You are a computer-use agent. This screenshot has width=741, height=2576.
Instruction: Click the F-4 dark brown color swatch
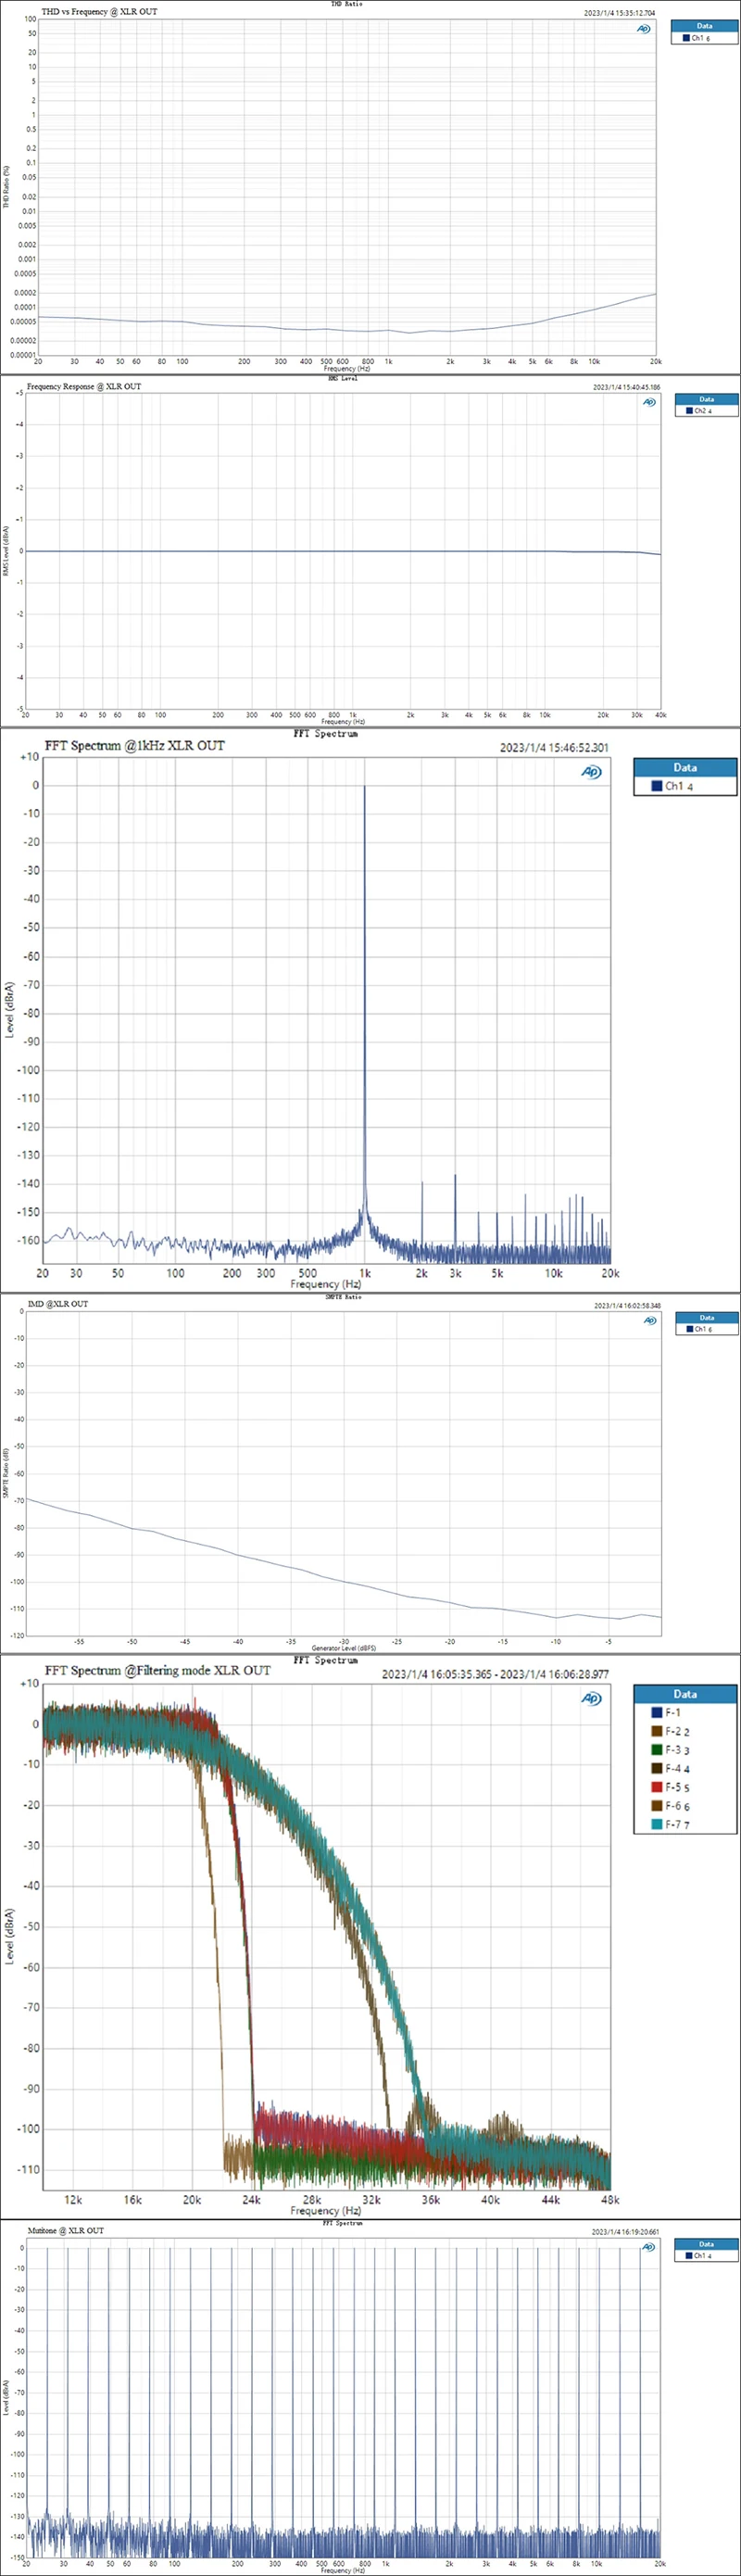click(657, 1768)
